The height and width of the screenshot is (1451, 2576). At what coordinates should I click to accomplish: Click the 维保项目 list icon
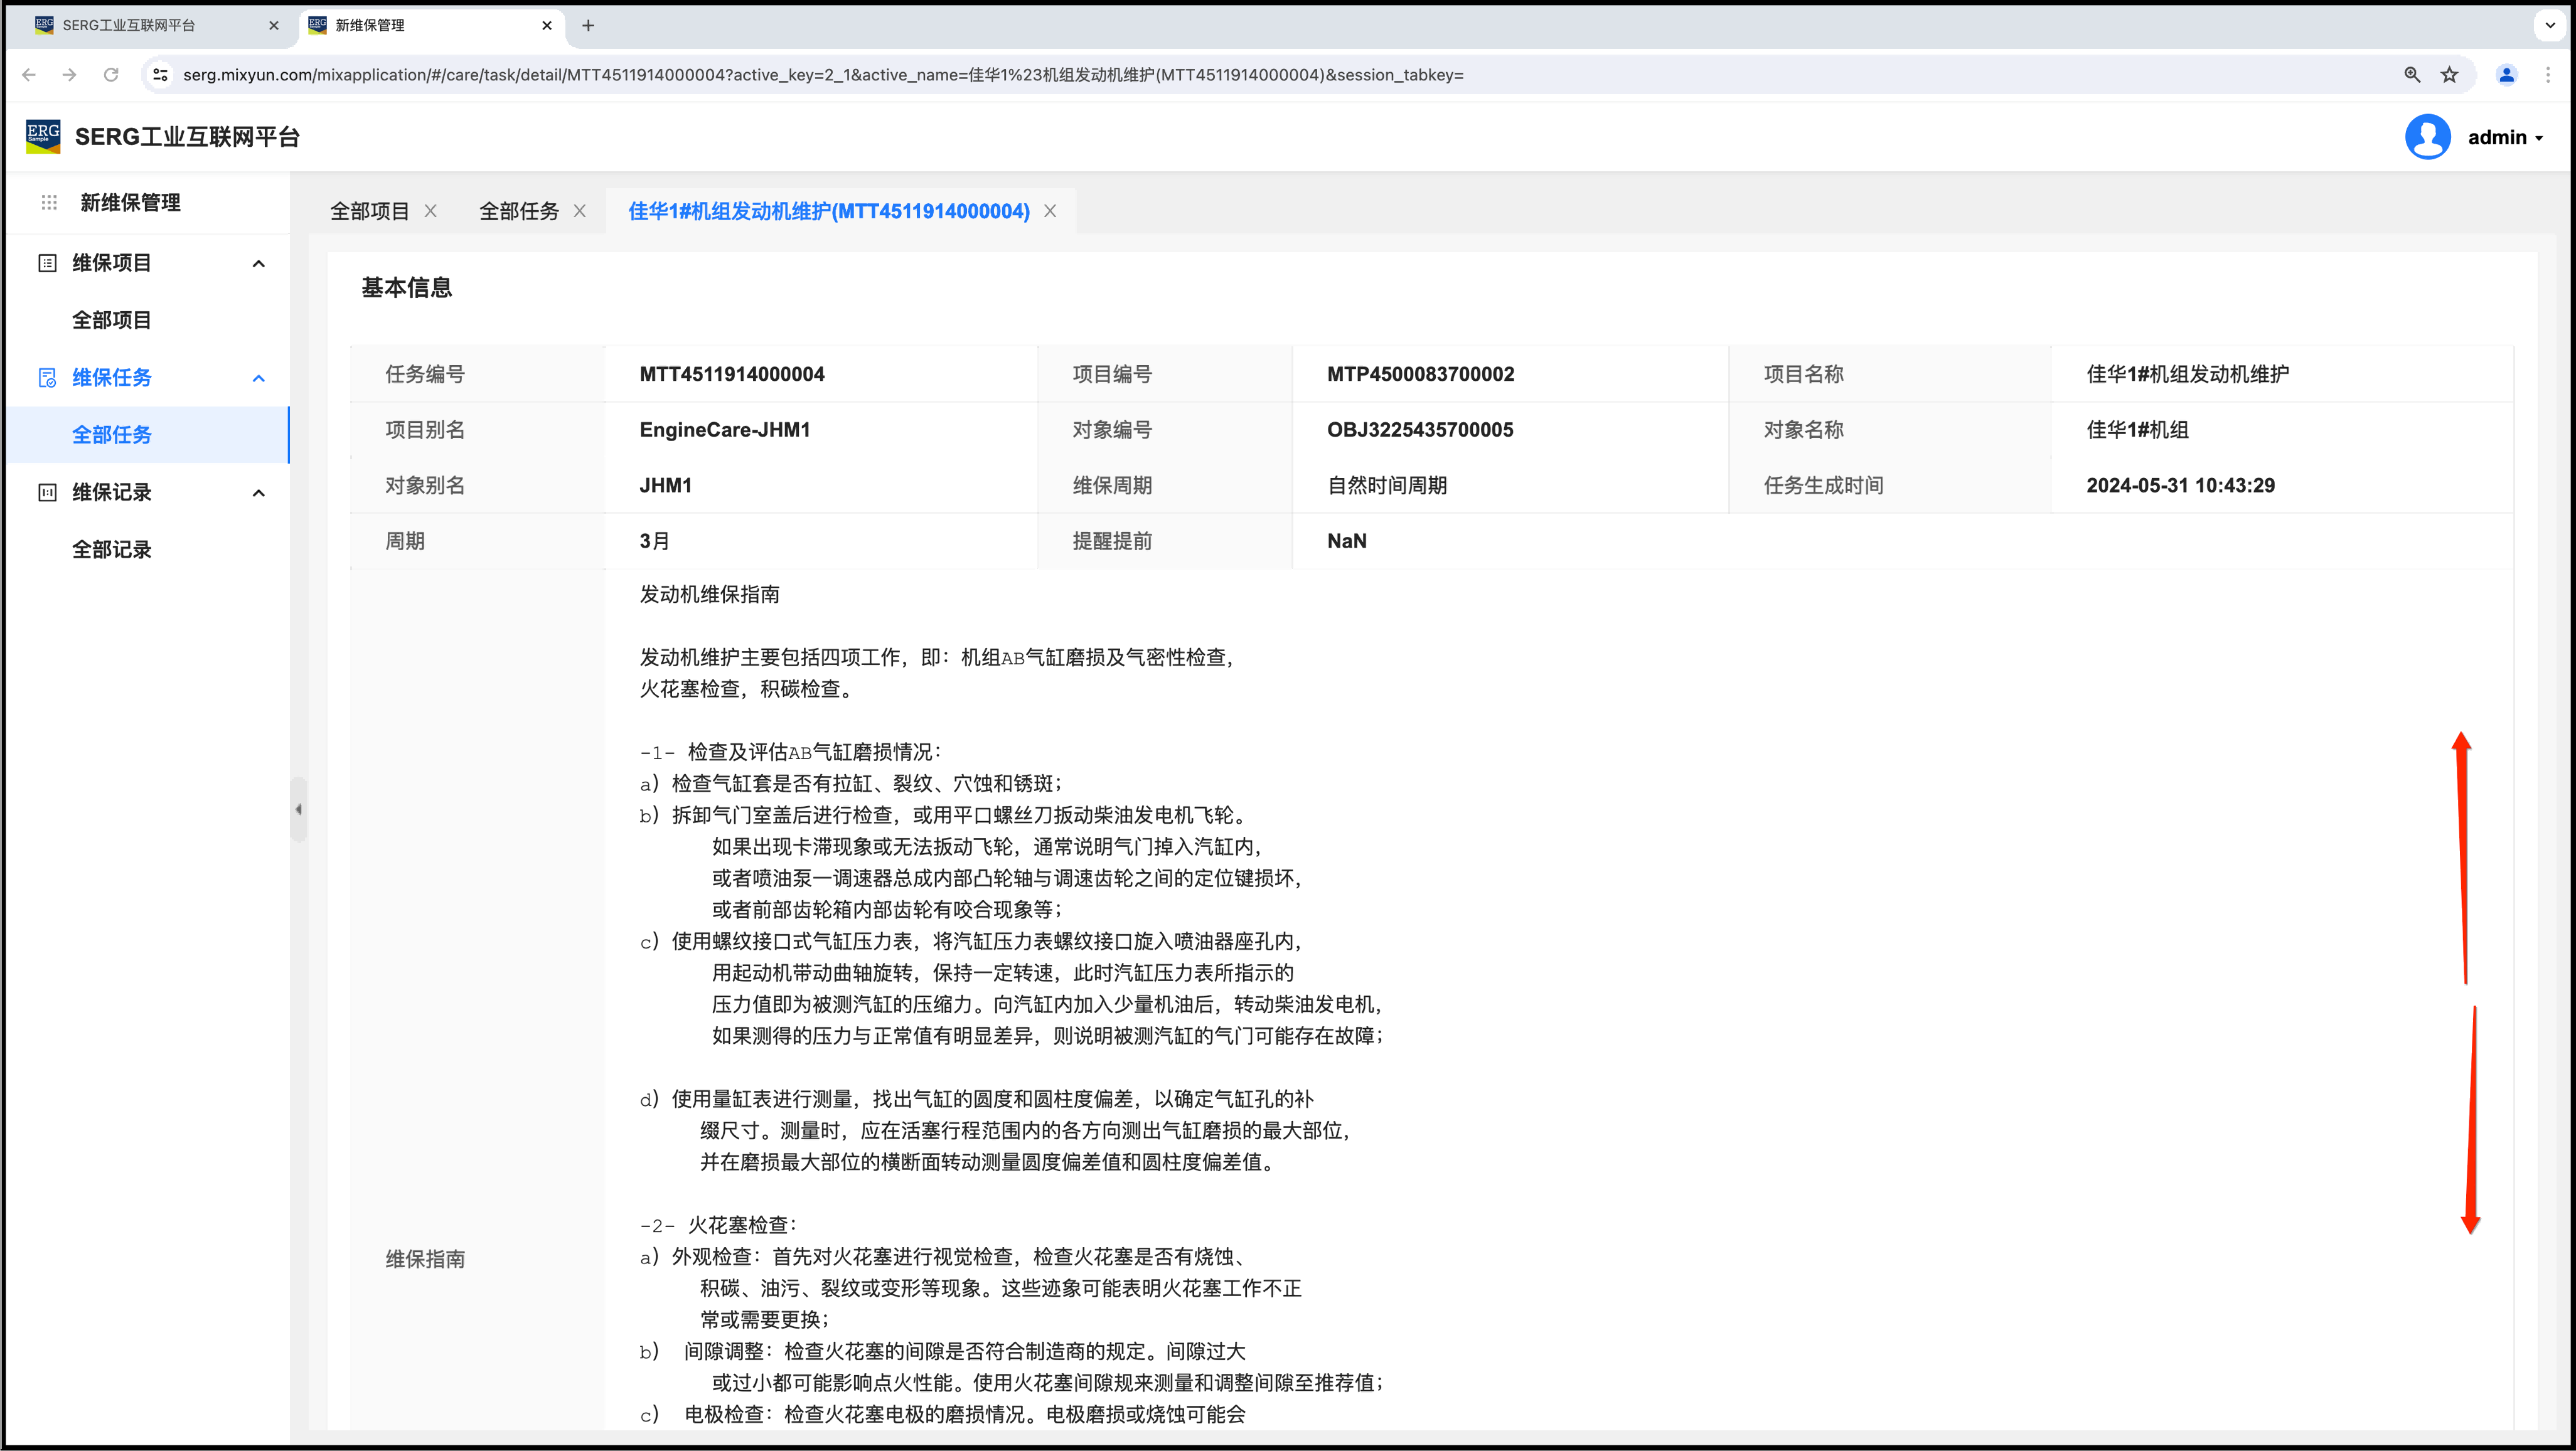coord(47,263)
